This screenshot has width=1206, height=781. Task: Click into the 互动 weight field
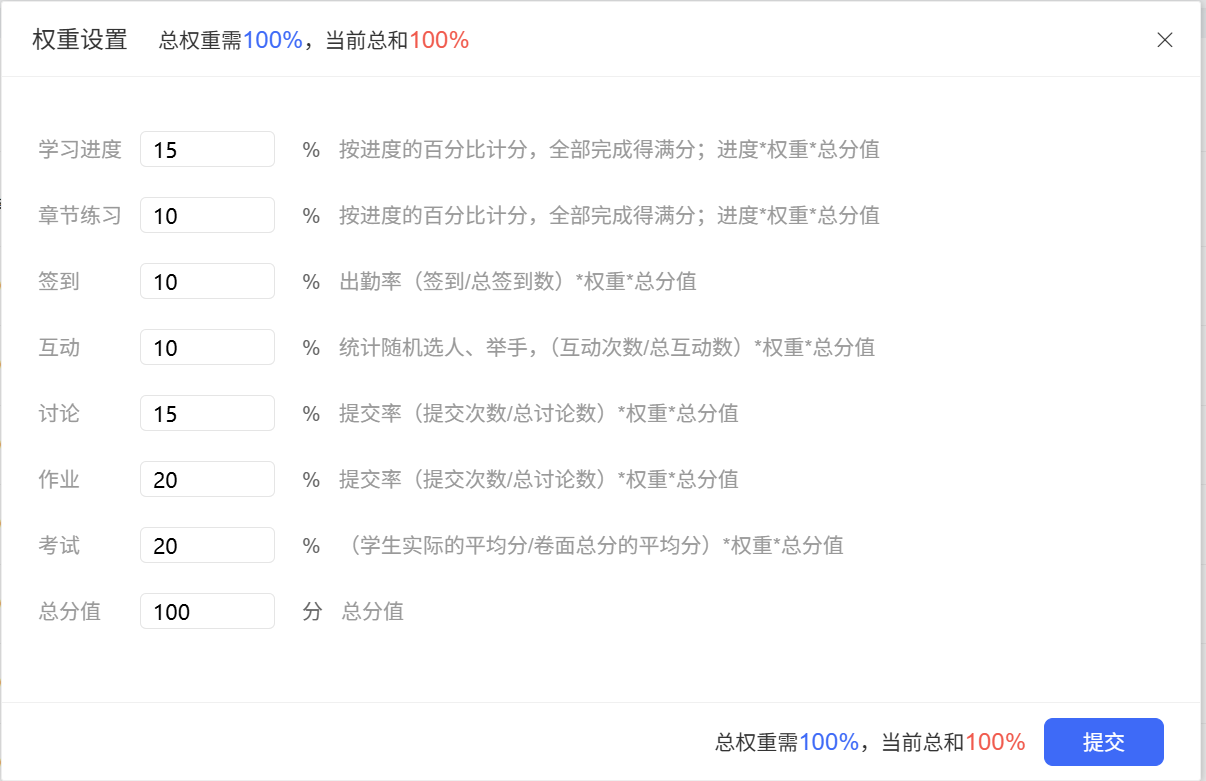click(207, 348)
